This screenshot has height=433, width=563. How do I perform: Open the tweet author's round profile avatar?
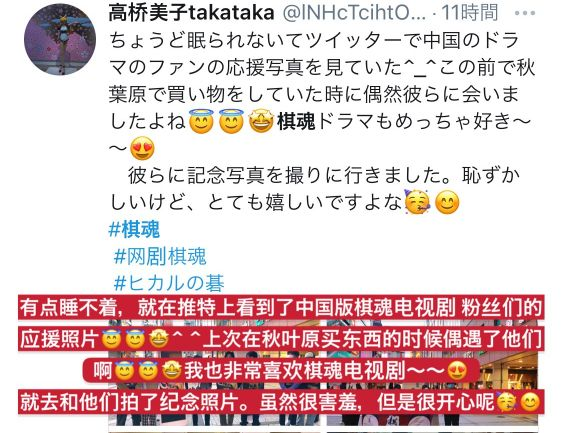[x=60, y=39]
